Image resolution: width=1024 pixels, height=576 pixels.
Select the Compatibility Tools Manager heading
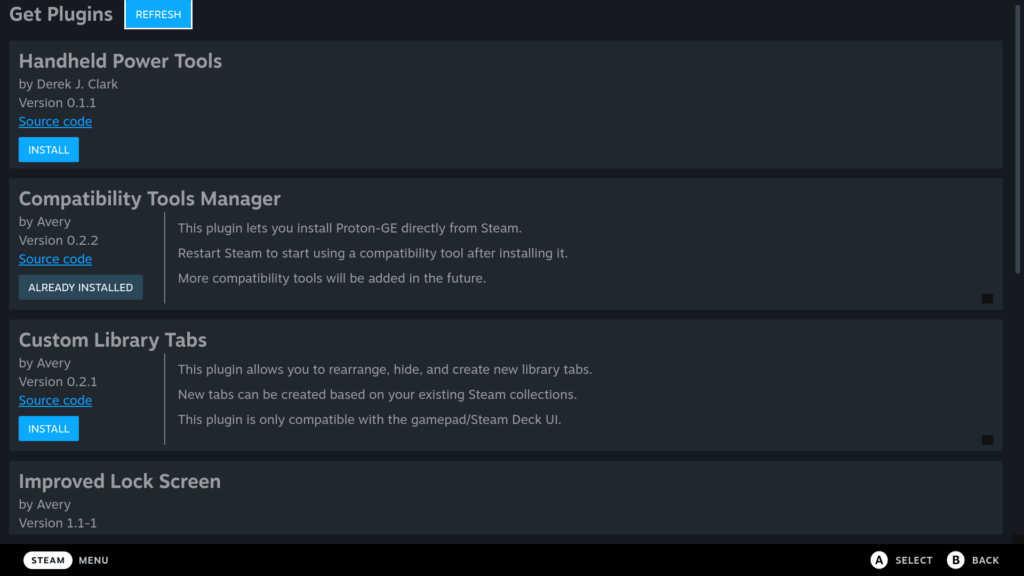click(x=149, y=199)
